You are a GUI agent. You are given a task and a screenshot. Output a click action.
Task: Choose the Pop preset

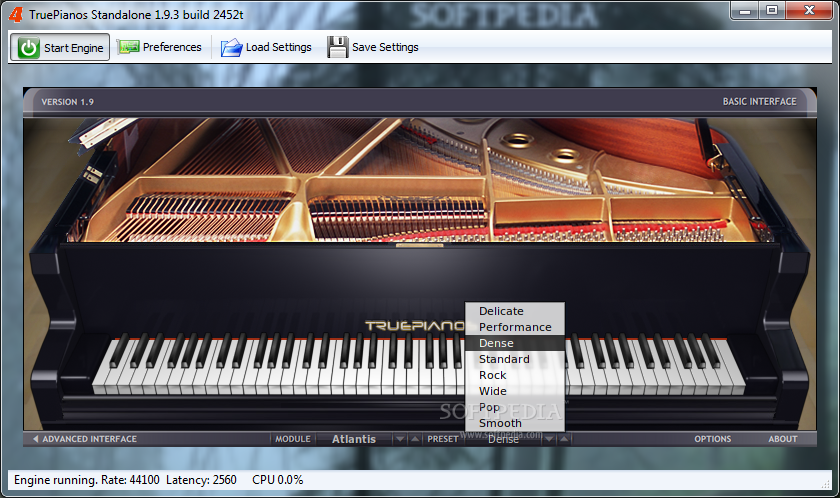click(514, 408)
